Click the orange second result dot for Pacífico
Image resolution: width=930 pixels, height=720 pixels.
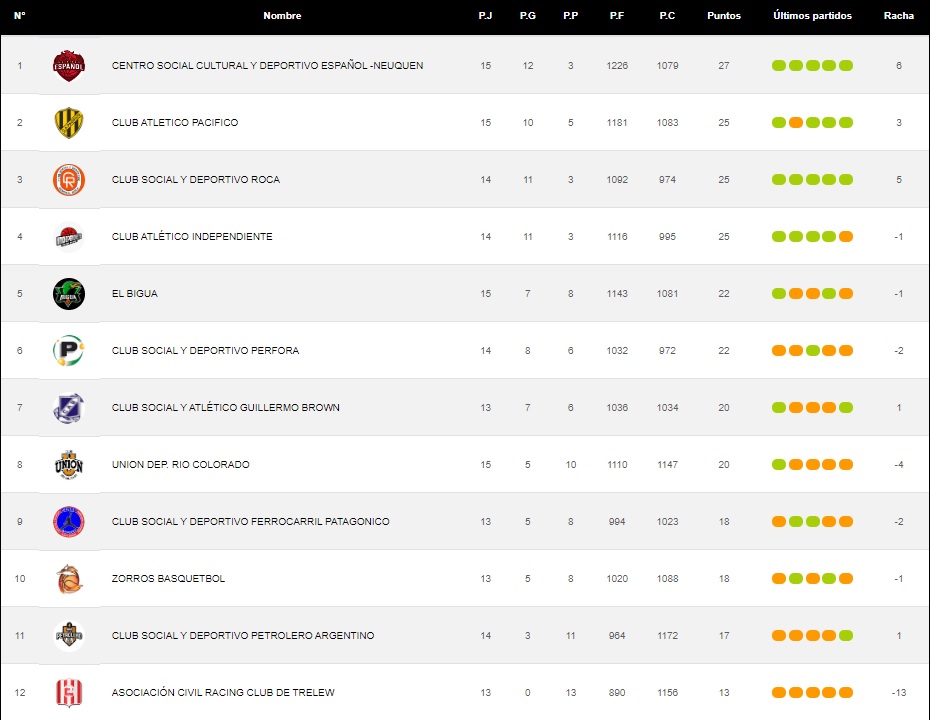pos(795,123)
